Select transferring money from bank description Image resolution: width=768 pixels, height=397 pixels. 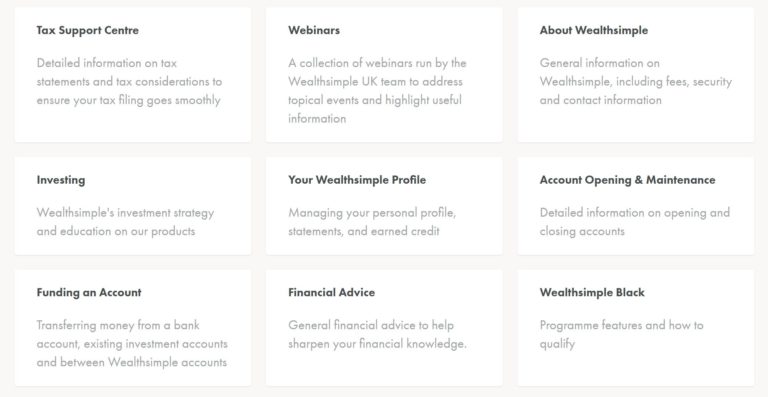(132, 344)
